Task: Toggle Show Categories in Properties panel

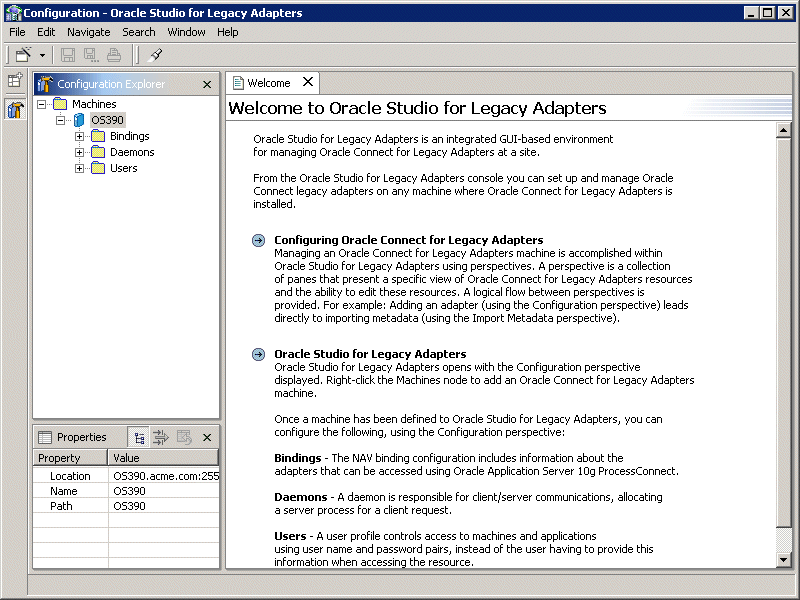Action: tap(139, 437)
